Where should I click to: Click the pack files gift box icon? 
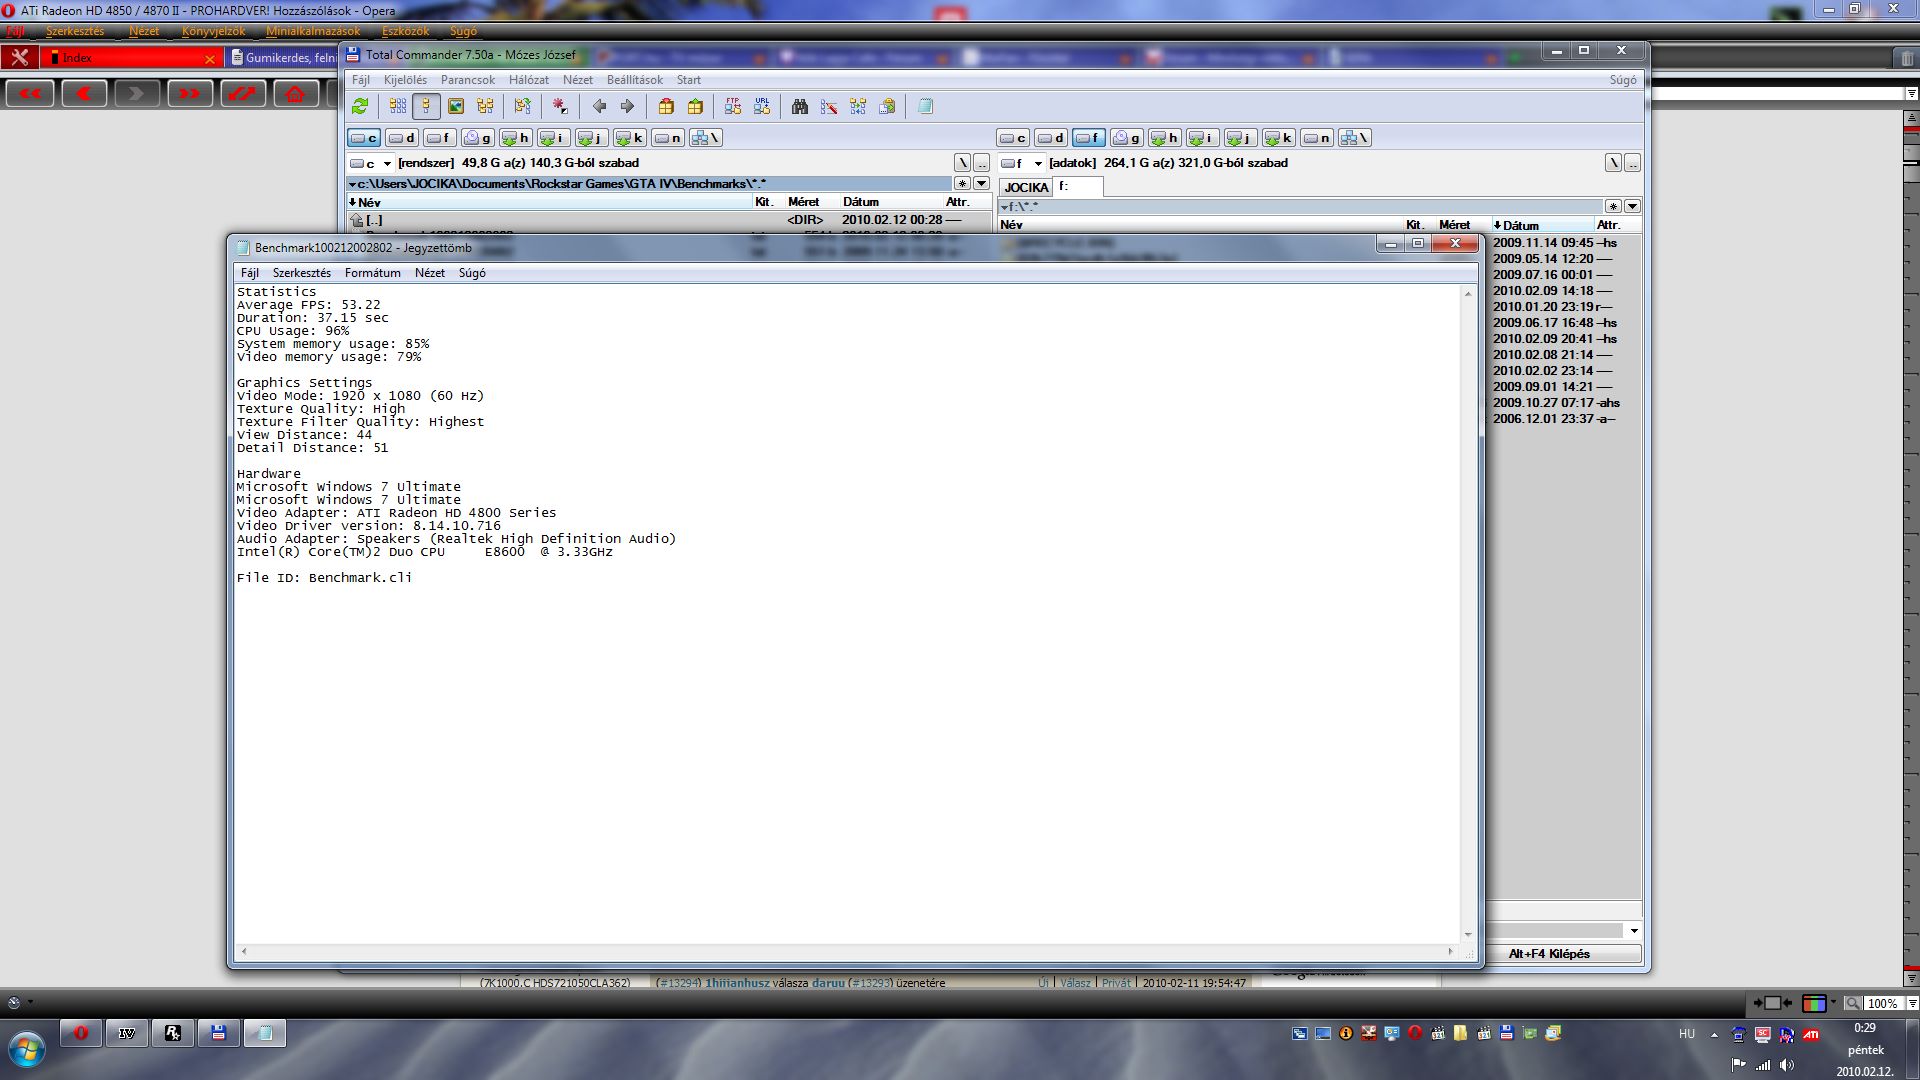coord(666,106)
